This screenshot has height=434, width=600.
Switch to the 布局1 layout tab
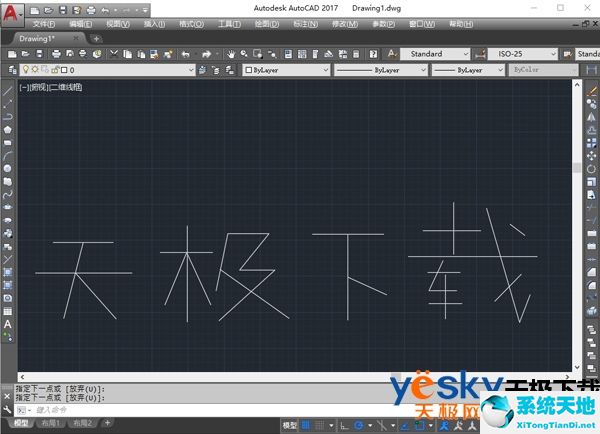pyautogui.click(x=51, y=423)
